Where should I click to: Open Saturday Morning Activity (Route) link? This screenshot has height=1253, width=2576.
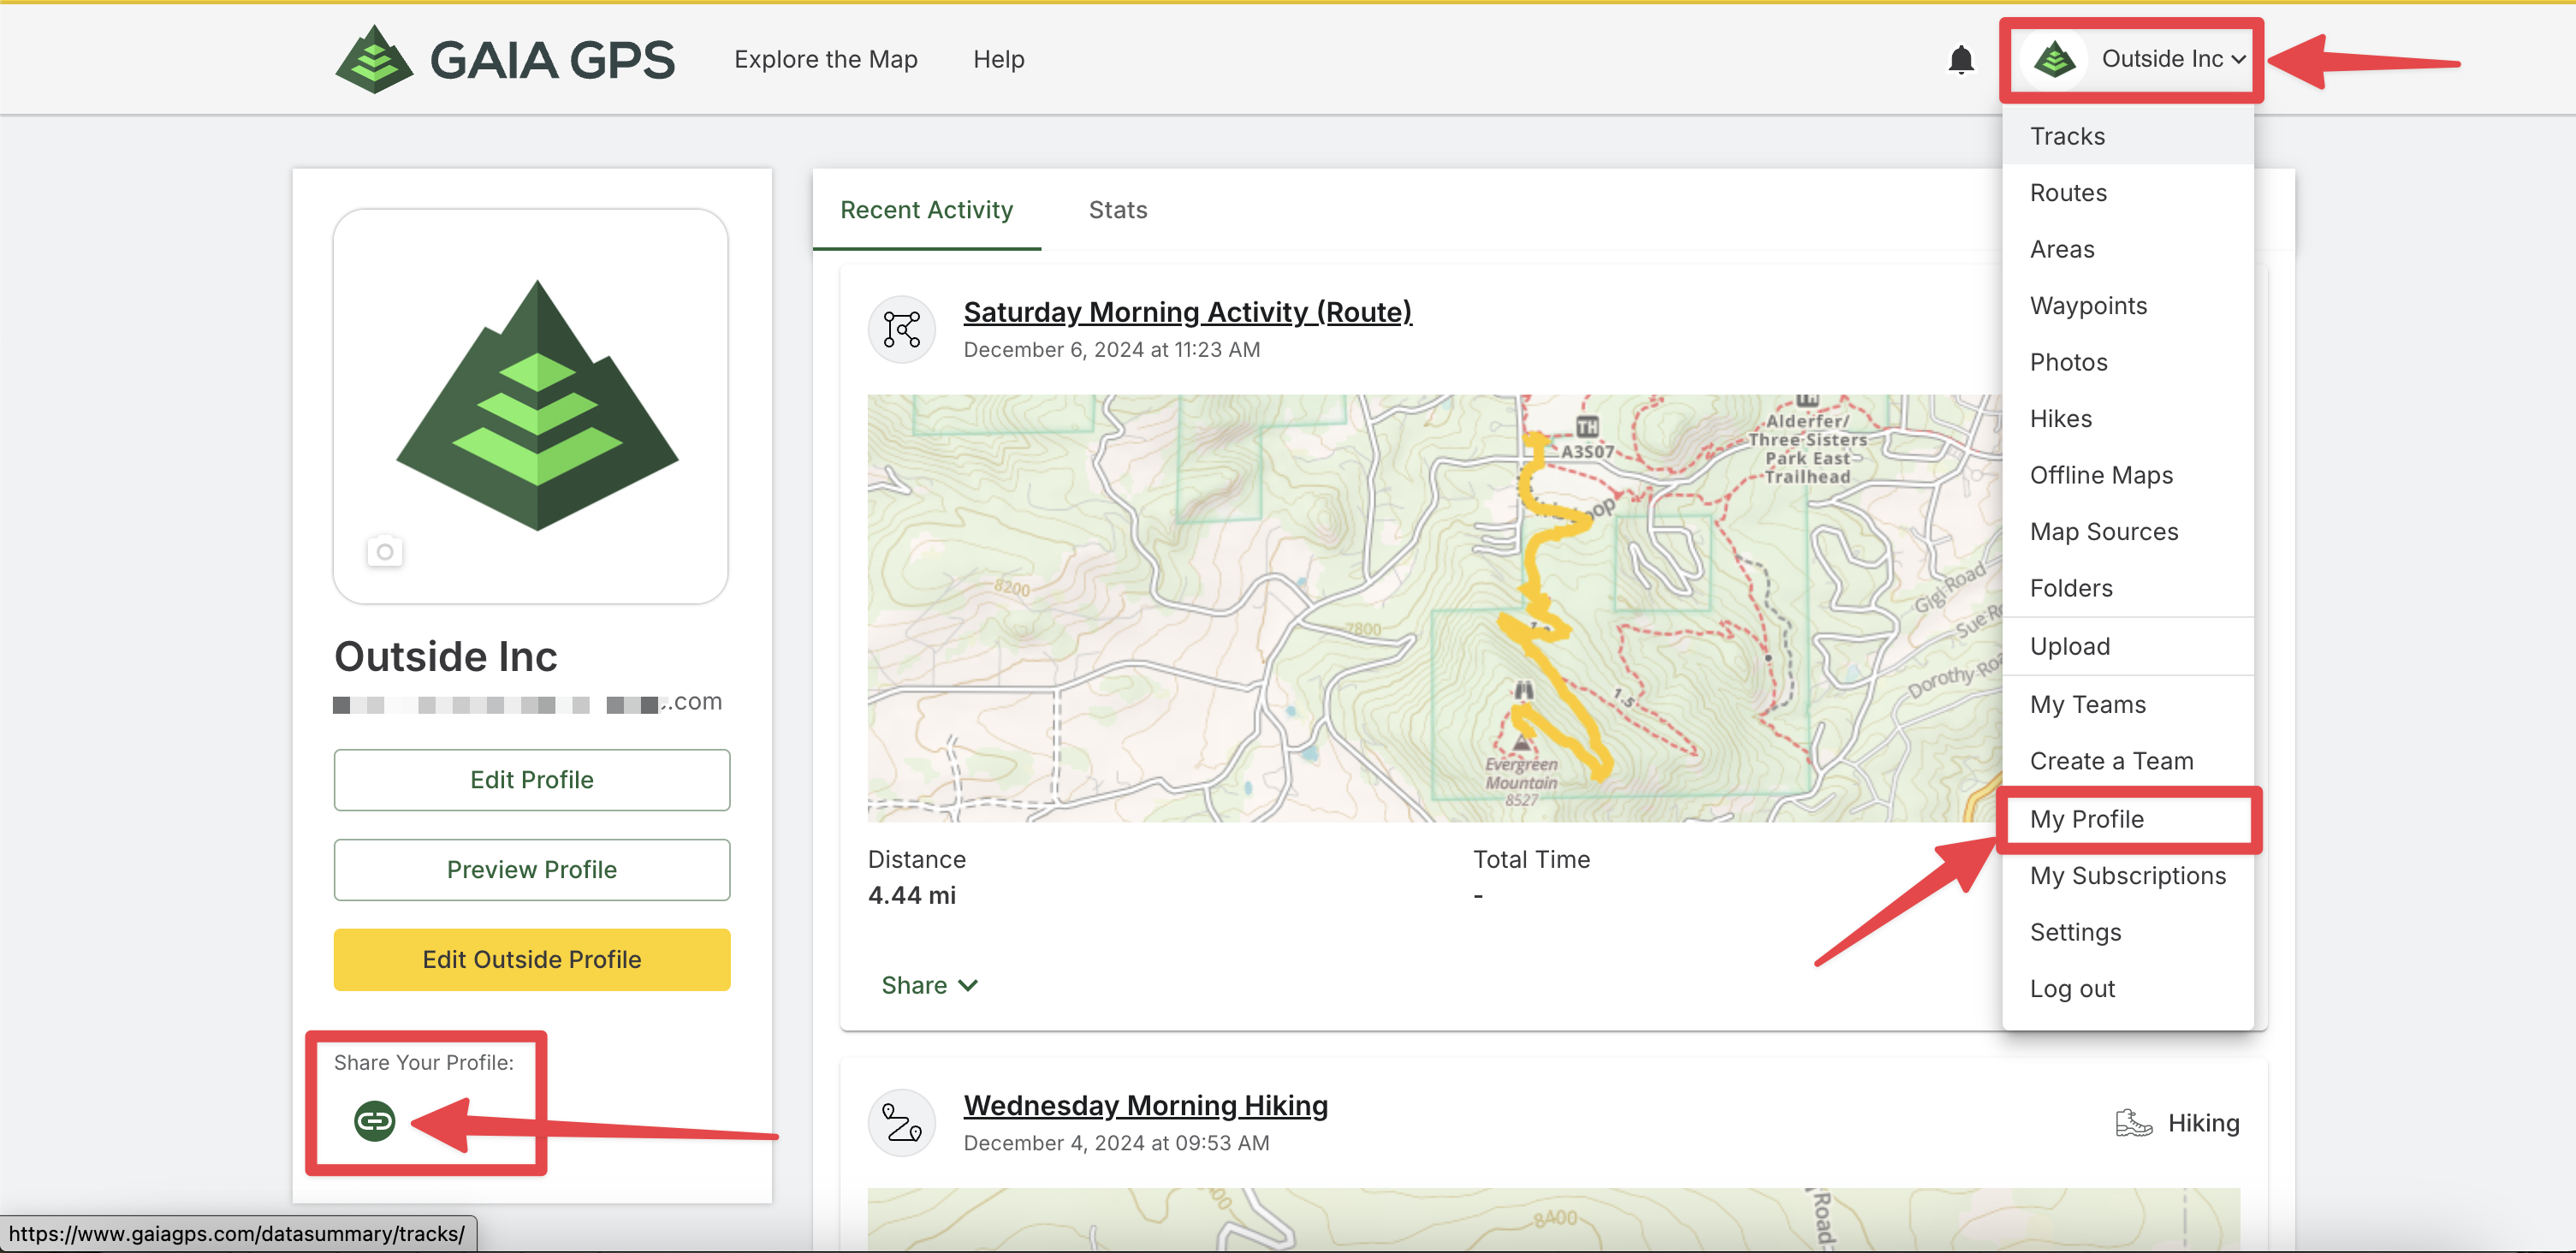pyautogui.click(x=1187, y=312)
